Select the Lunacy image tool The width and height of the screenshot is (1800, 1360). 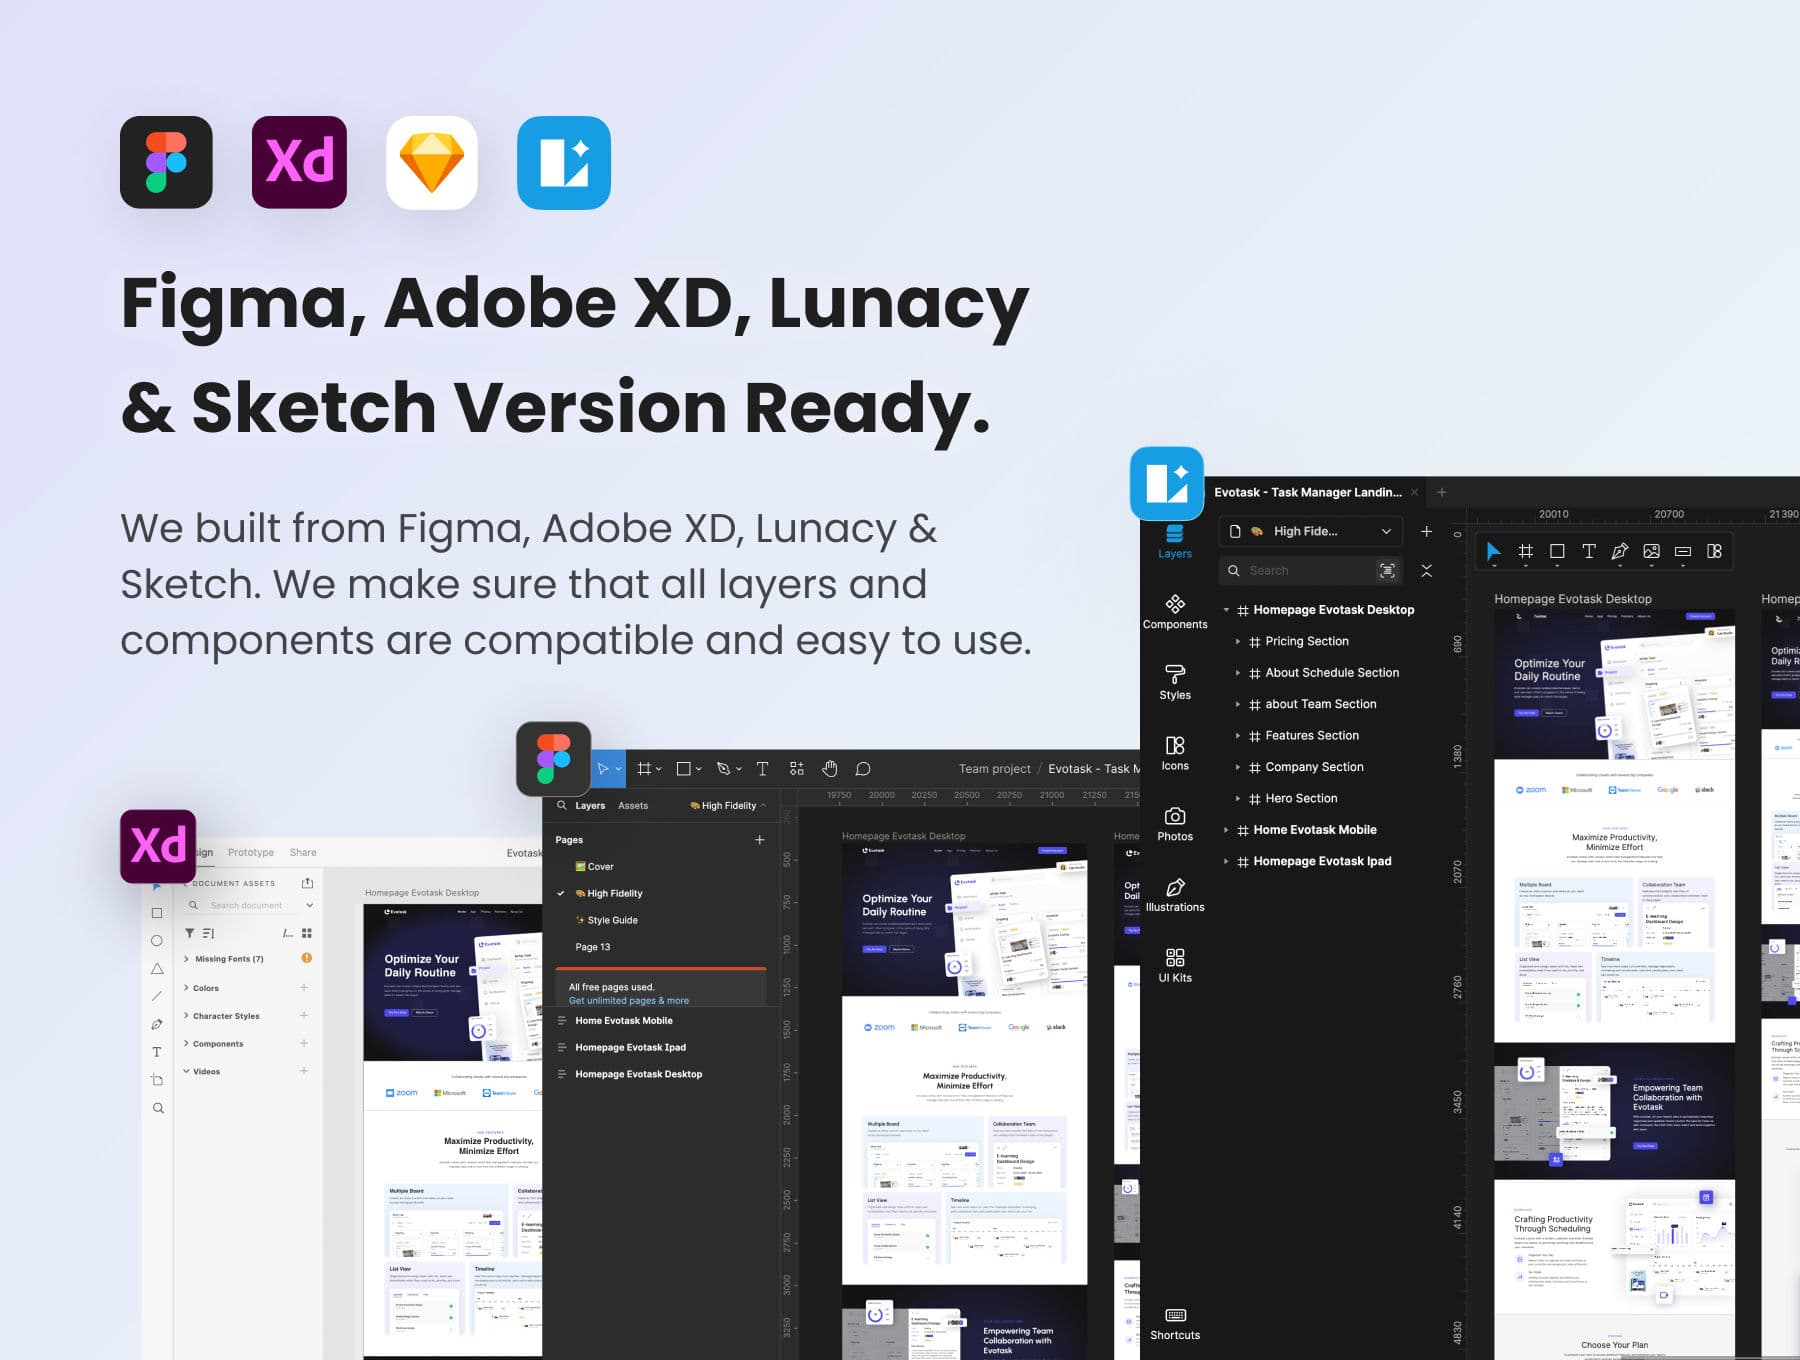tap(1651, 551)
